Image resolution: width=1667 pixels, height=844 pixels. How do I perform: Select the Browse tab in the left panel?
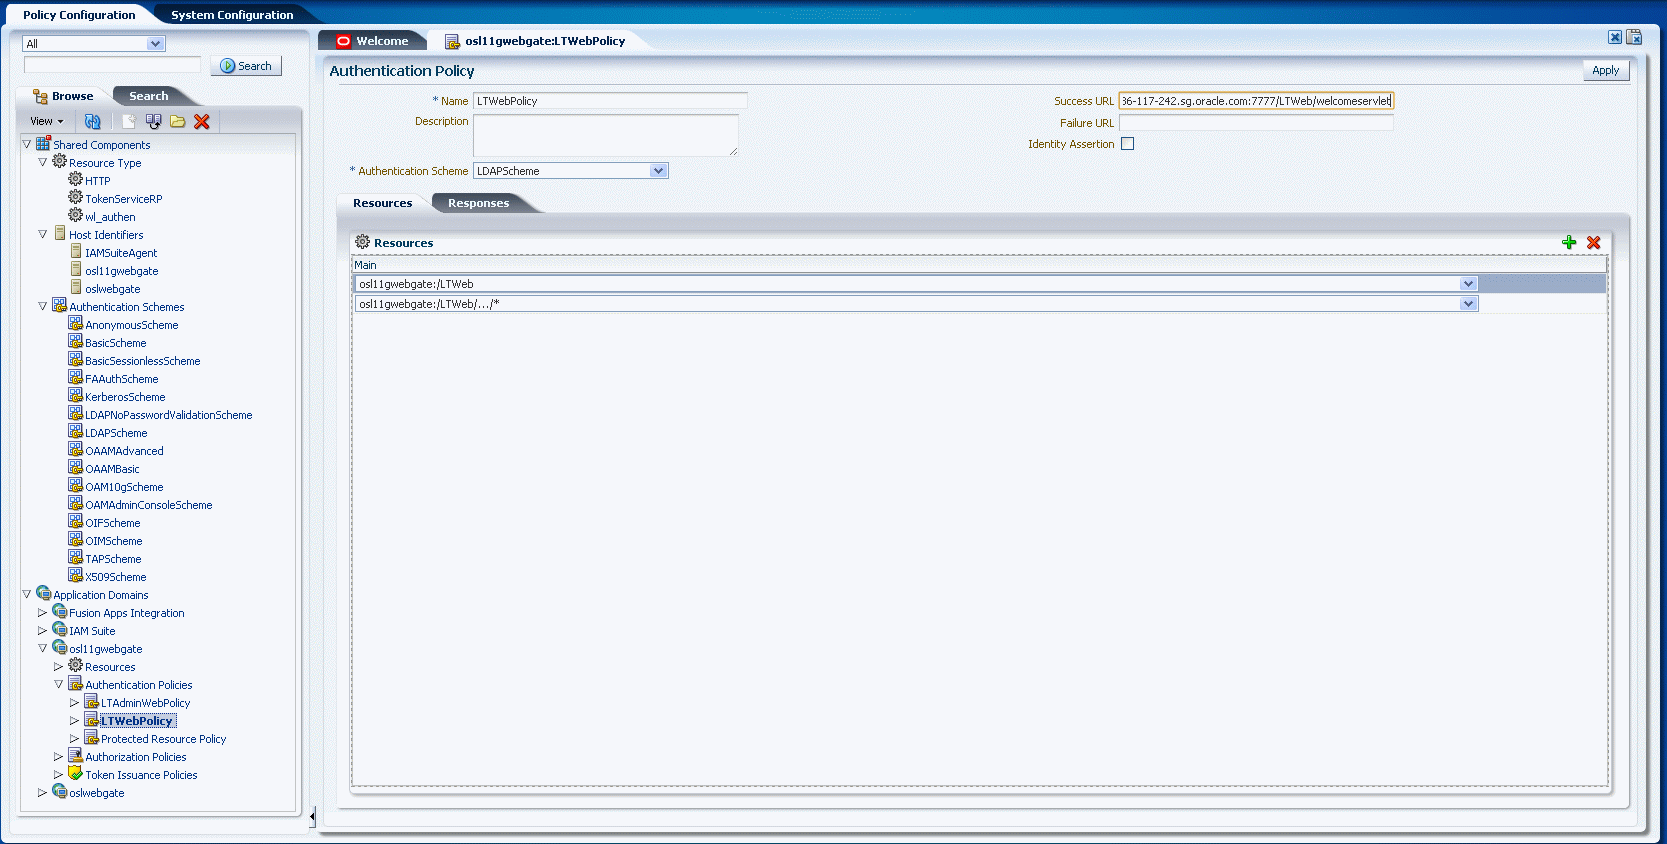(63, 96)
